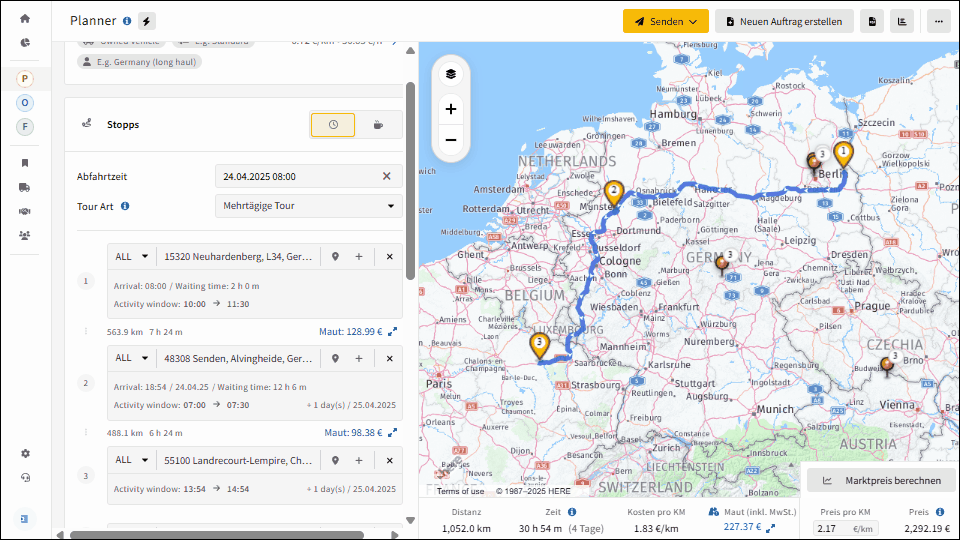This screenshot has height=540, width=960.
Task: Open the settings gear in the sidebar
Action: pyautogui.click(x=24, y=454)
